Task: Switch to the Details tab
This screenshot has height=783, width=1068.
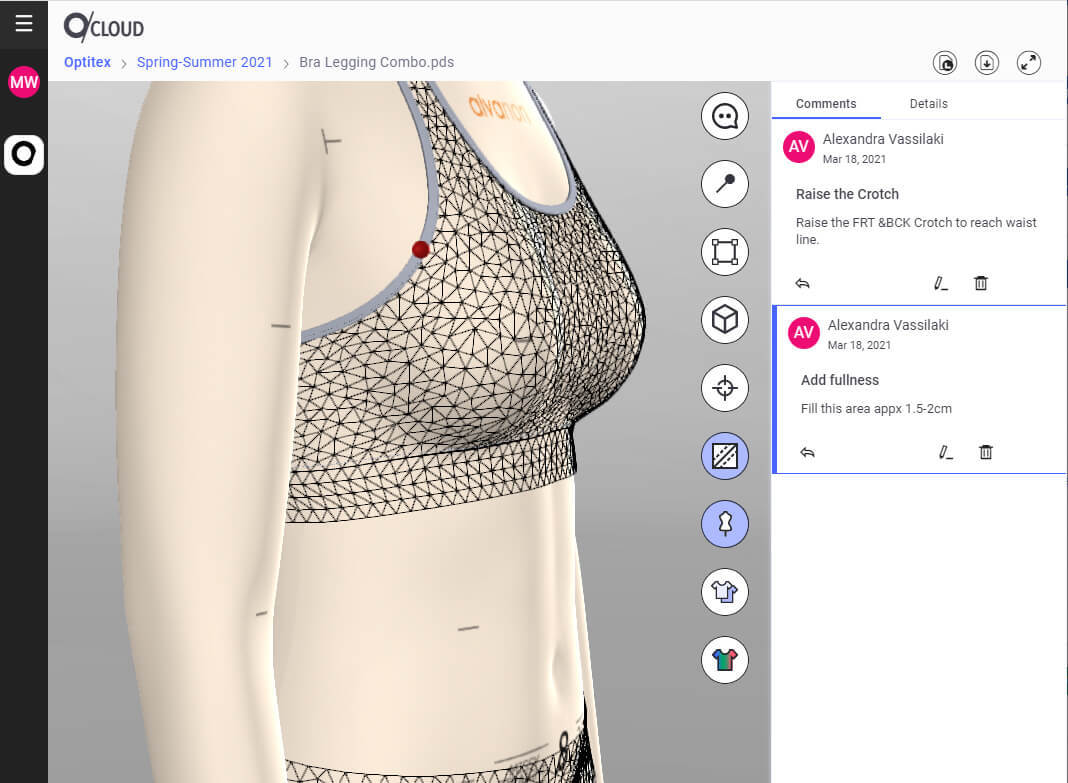Action: pos(928,104)
